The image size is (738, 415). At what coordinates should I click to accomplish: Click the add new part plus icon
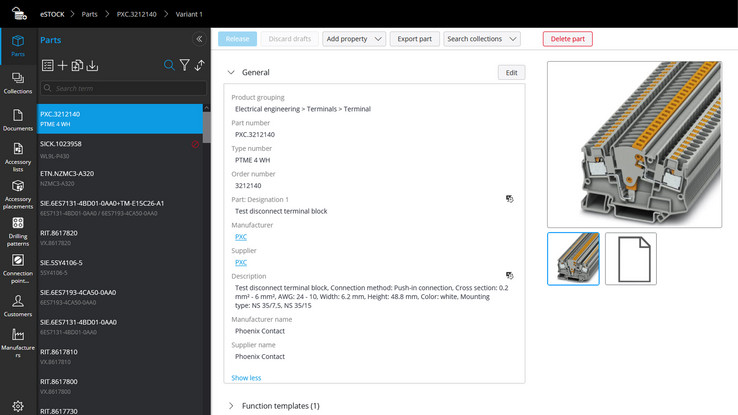(63, 66)
